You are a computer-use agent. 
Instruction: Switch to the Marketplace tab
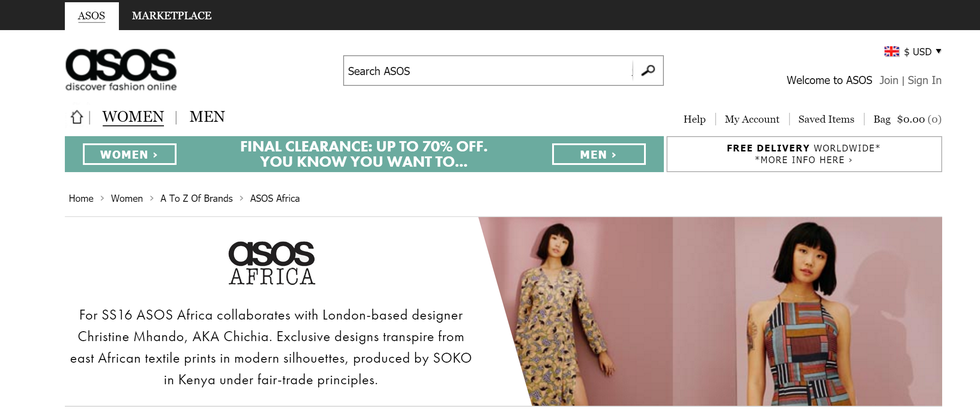pos(171,15)
